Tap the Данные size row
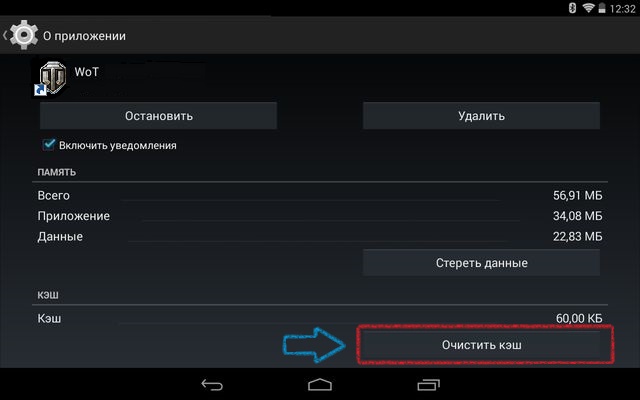Viewport: 640px width, 400px height. [320, 236]
